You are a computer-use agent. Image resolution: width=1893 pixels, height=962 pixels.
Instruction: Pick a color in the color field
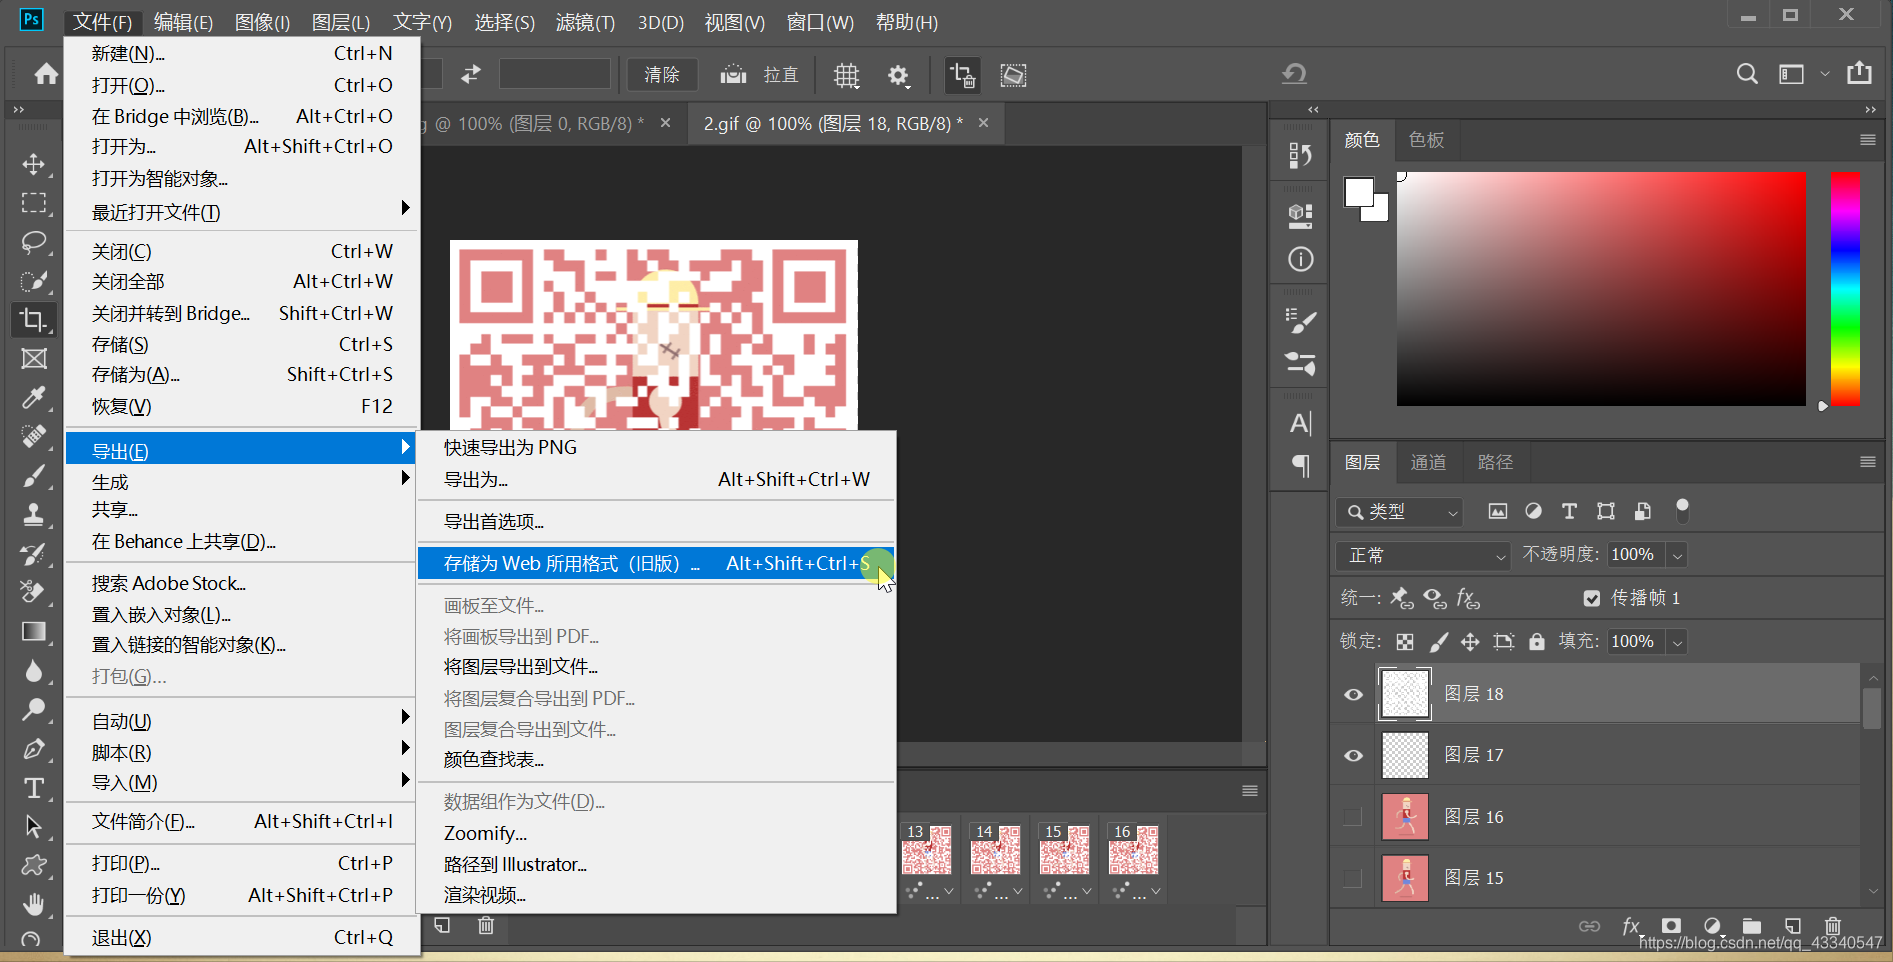pyautogui.click(x=1601, y=288)
